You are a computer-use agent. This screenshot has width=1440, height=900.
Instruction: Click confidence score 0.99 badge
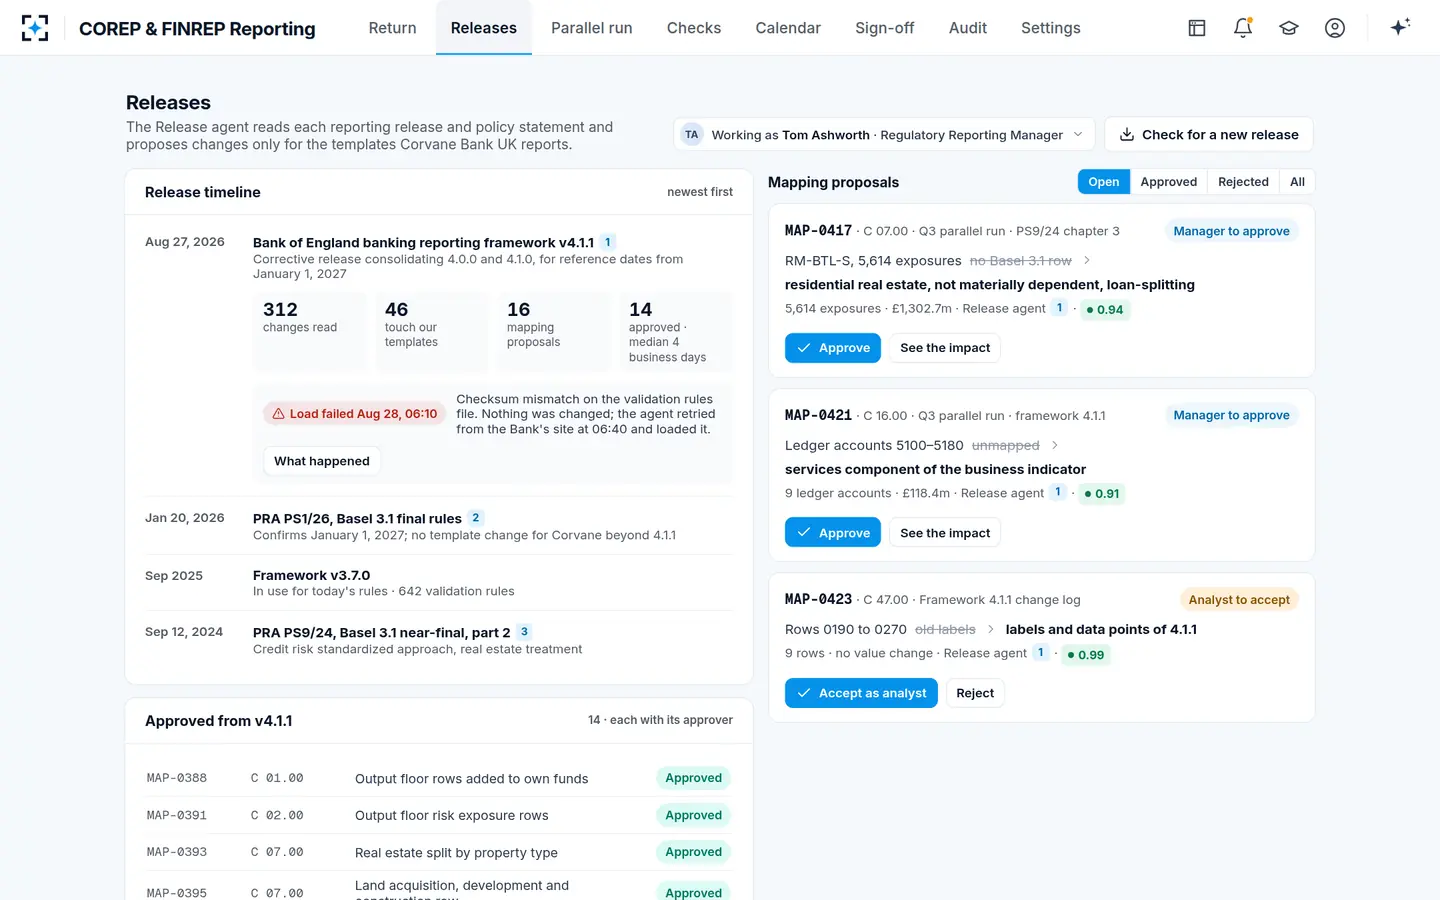[x=1086, y=655]
